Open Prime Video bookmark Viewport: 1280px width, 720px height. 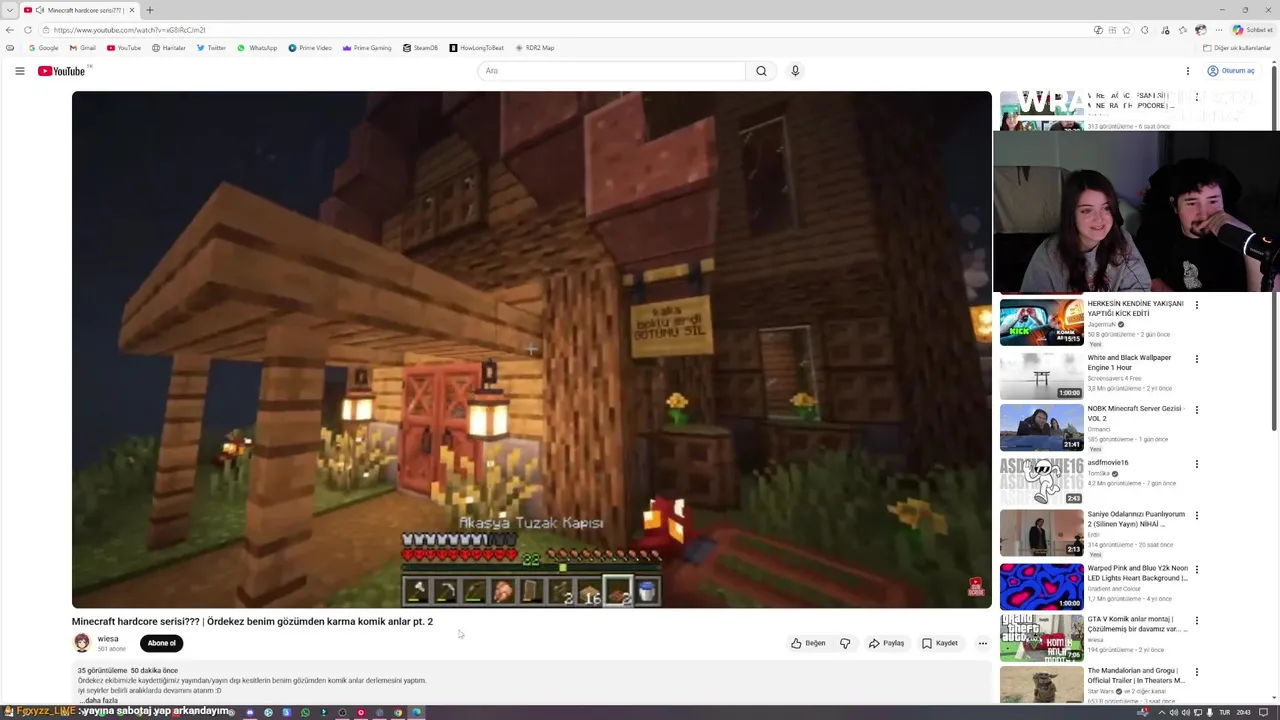[x=310, y=48]
